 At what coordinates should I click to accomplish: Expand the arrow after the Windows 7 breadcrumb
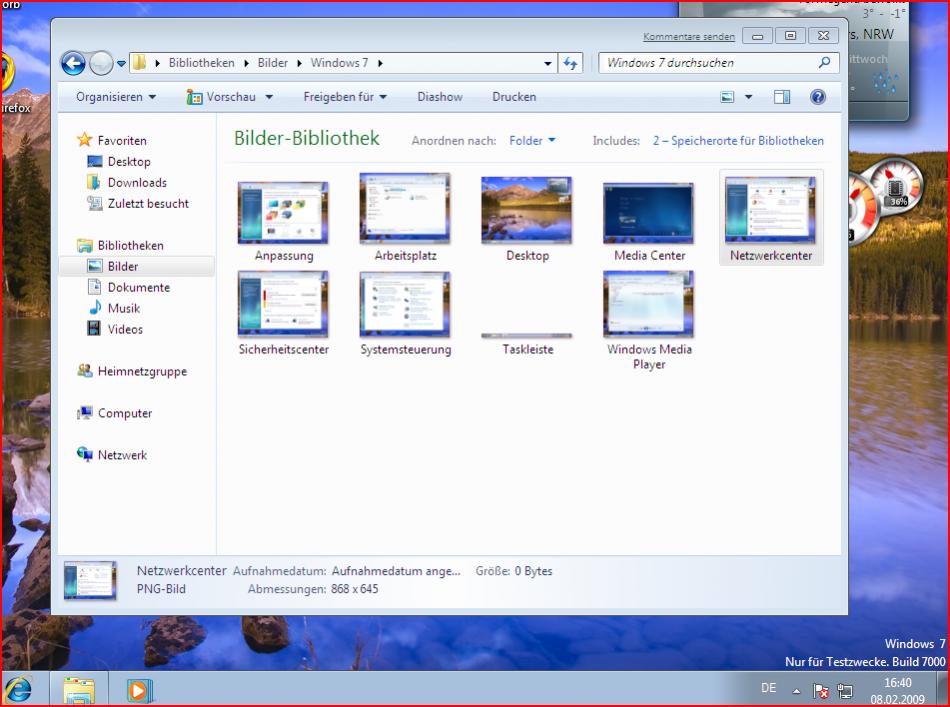coord(380,63)
